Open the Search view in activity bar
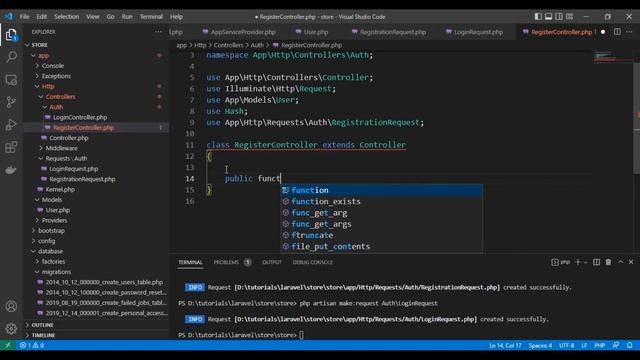The width and height of the screenshot is (640, 360). (11, 57)
